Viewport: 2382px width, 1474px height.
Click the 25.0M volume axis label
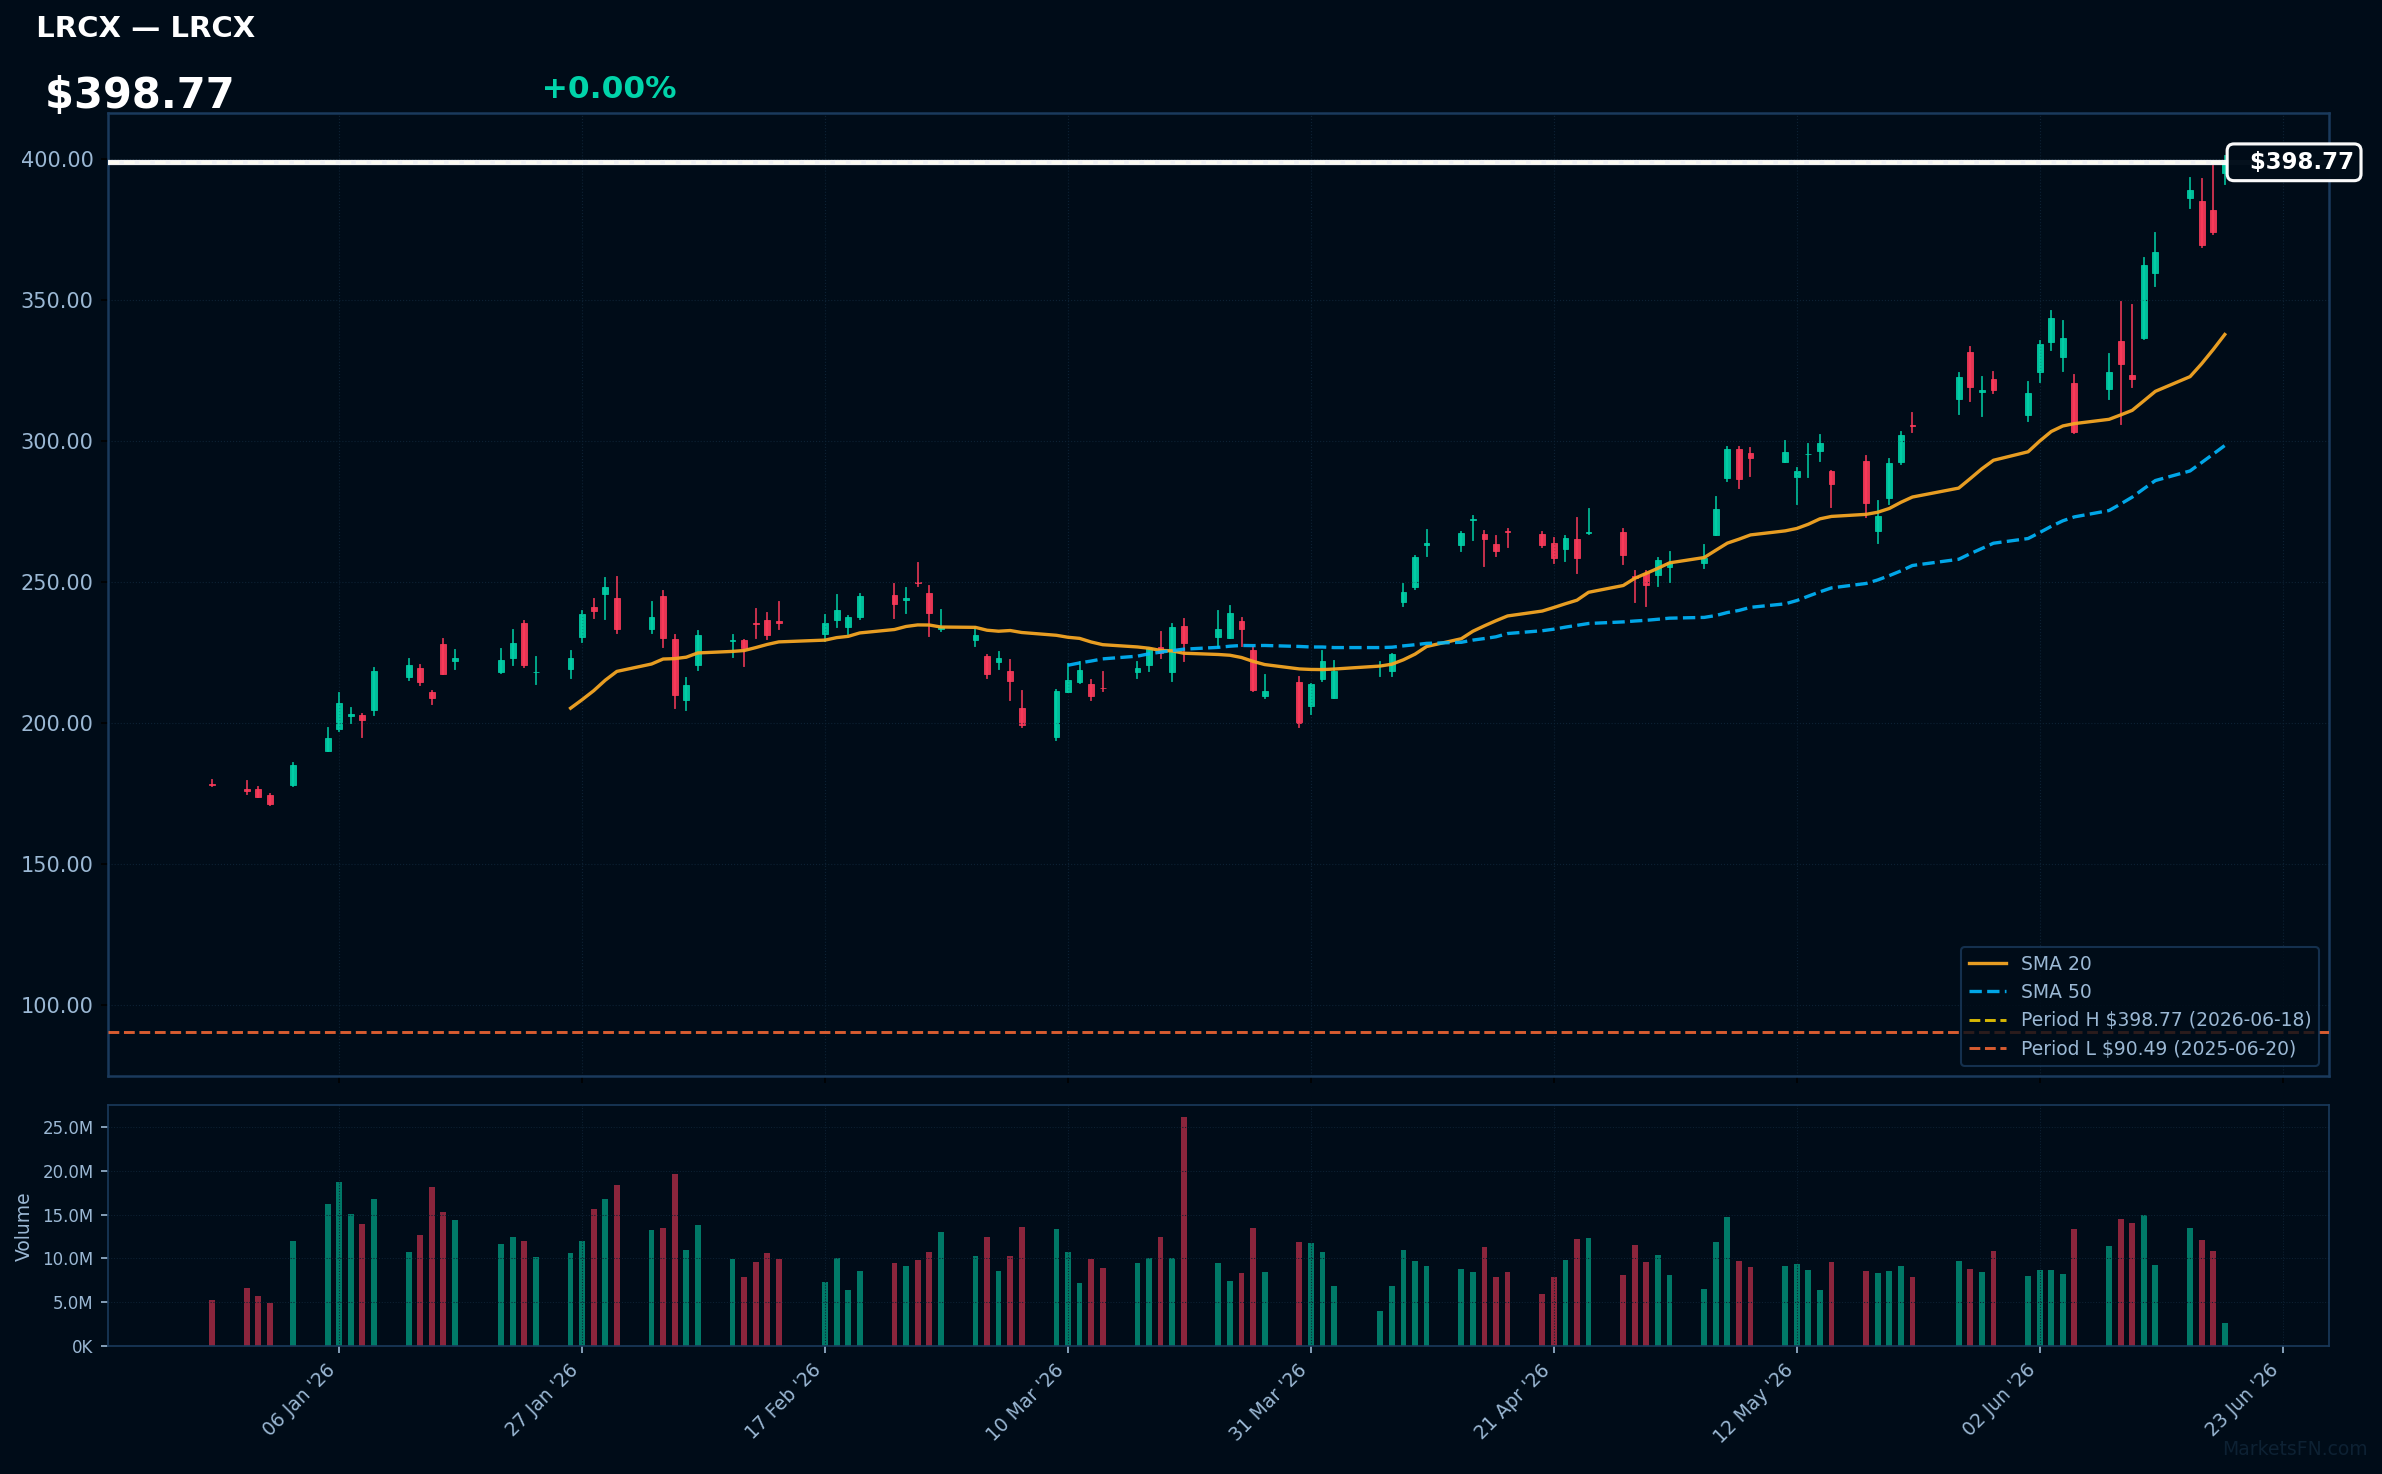[x=68, y=1128]
